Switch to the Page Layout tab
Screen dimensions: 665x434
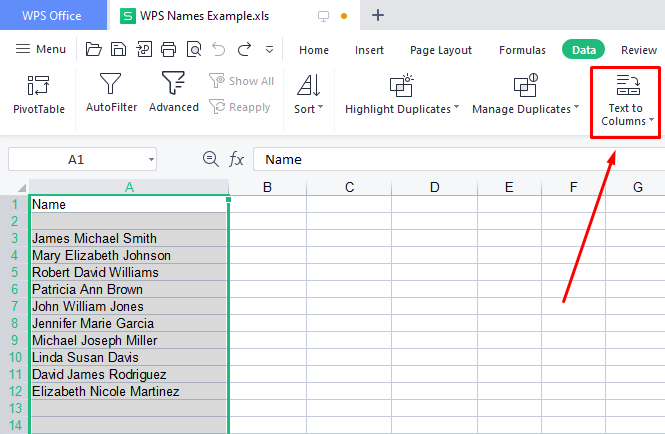(441, 50)
